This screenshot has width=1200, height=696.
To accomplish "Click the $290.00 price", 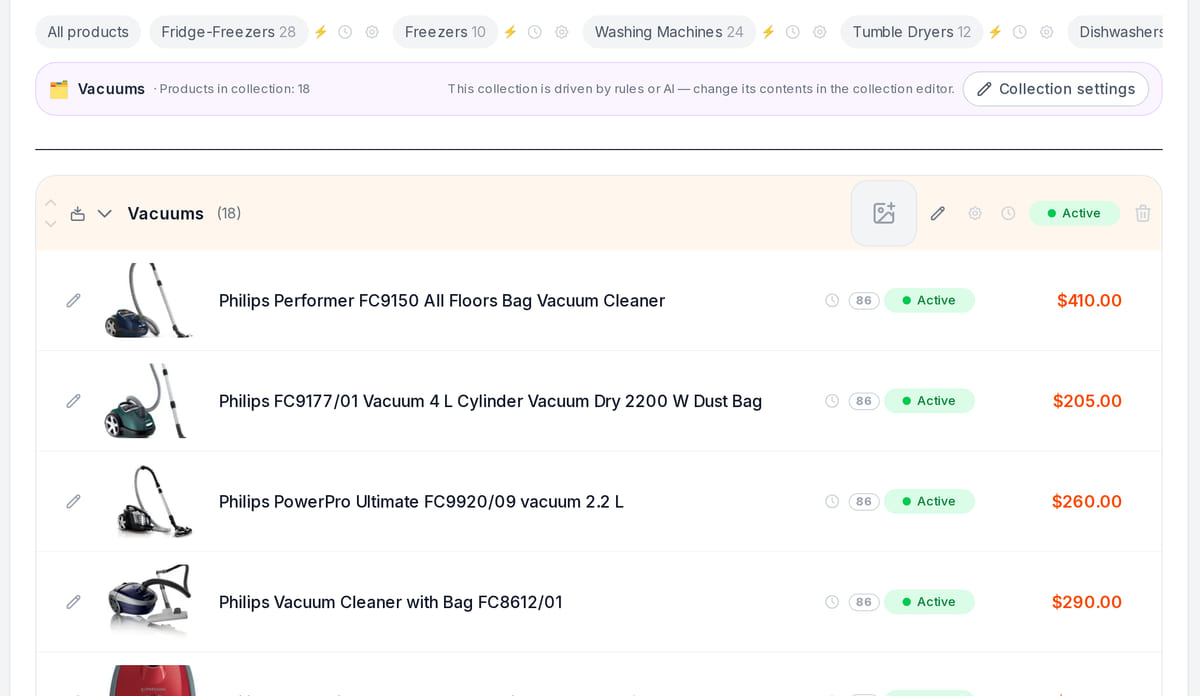I will click(1087, 602).
